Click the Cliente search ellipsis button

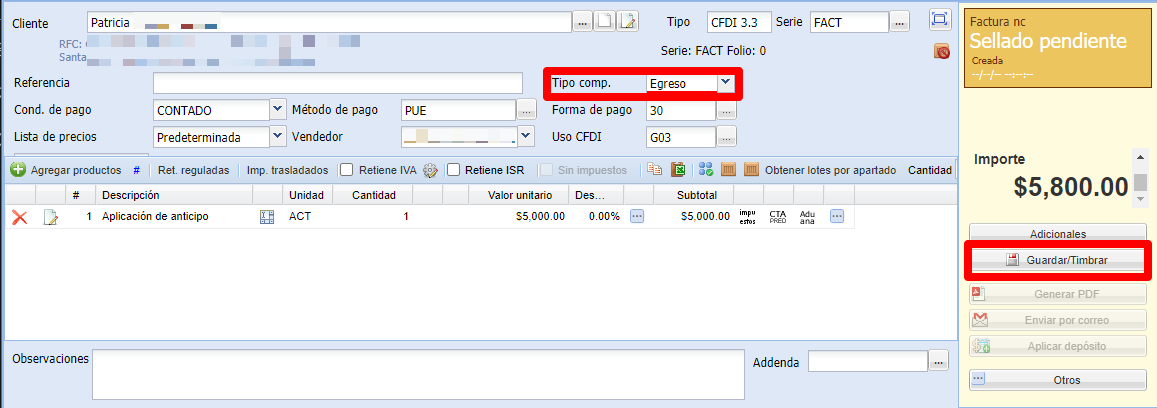583,23
